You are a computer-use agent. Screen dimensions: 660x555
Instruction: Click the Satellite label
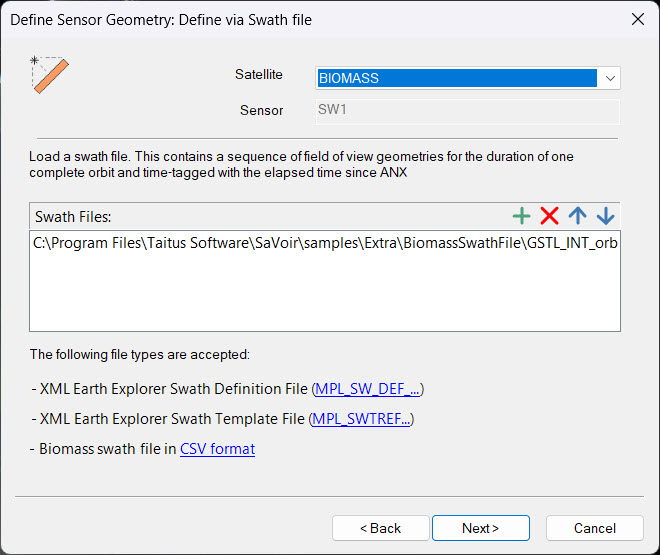[x=258, y=75]
